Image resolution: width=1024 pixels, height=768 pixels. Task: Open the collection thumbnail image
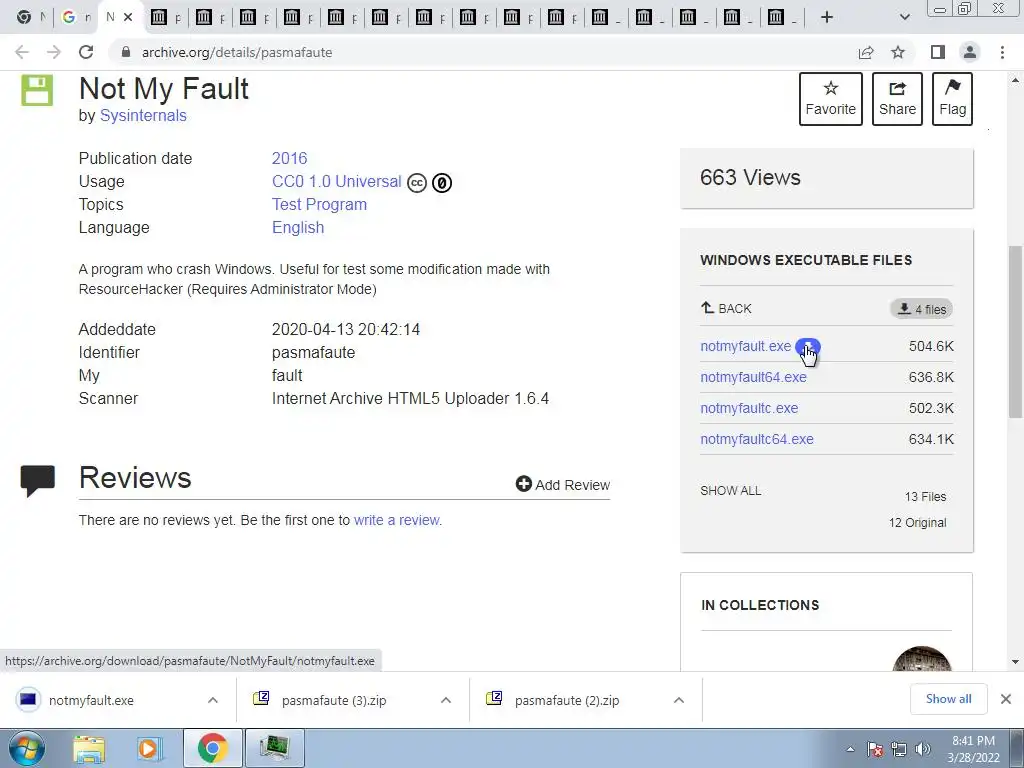click(x=921, y=658)
